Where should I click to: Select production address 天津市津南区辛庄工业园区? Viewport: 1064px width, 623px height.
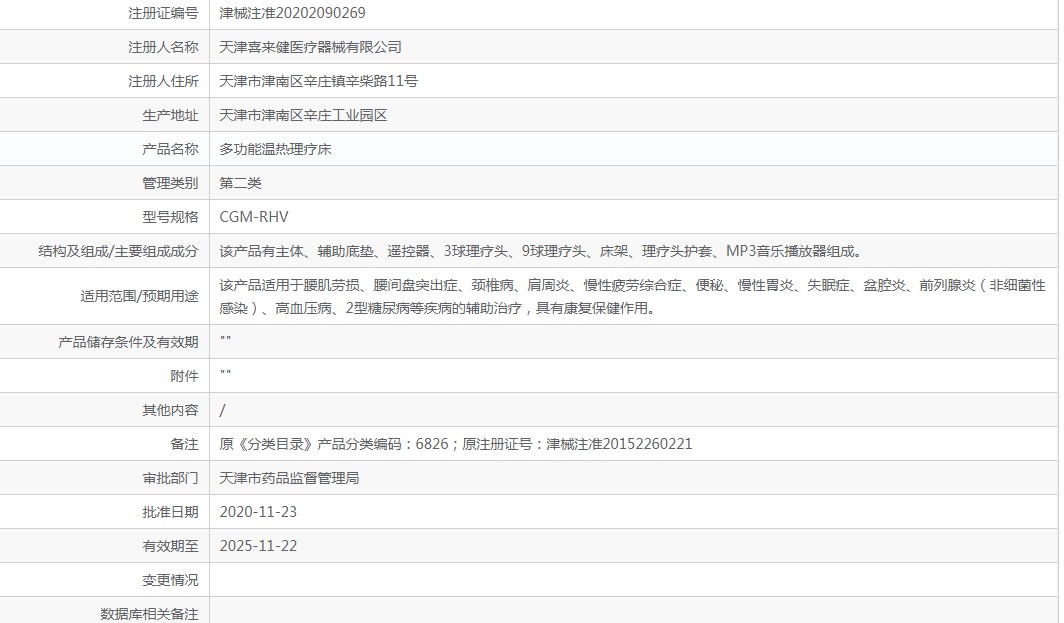point(303,115)
